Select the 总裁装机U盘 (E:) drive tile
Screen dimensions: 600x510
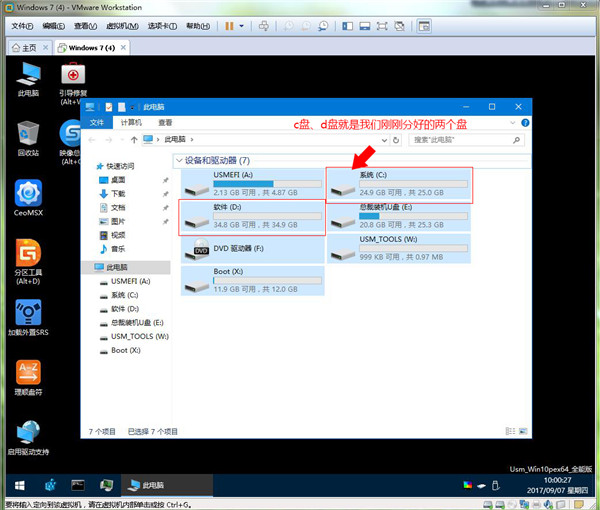(399, 216)
